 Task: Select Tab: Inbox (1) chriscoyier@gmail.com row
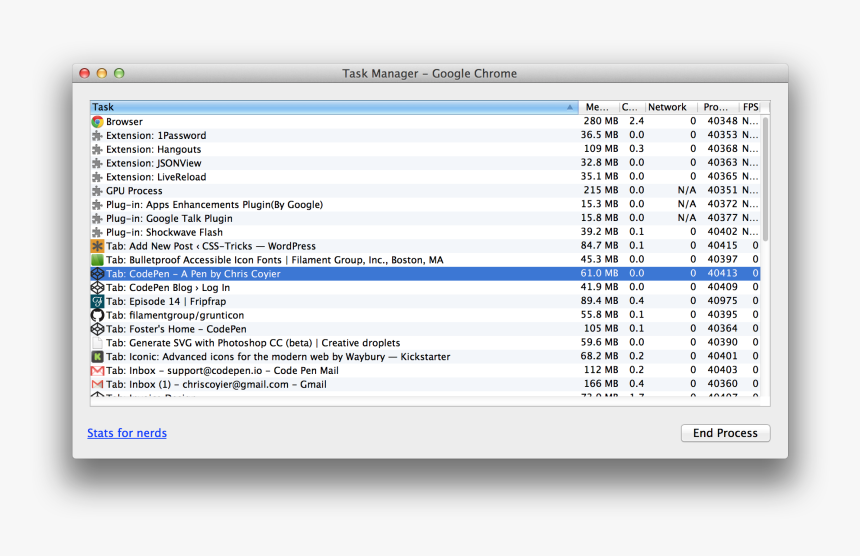pyautogui.click(x=425, y=384)
